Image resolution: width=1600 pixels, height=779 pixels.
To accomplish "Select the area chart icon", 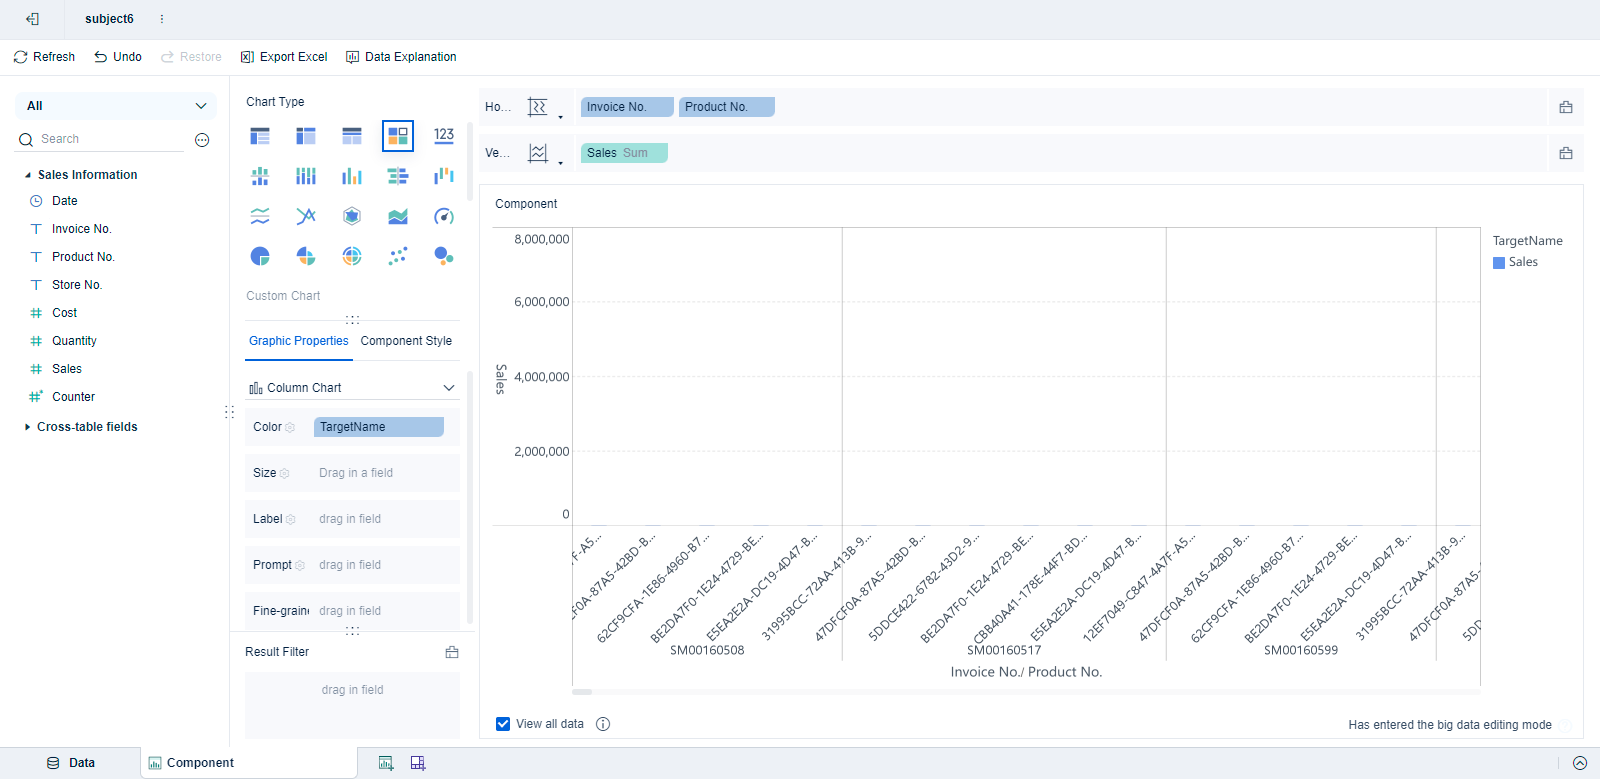I will pyautogui.click(x=398, y=216).
